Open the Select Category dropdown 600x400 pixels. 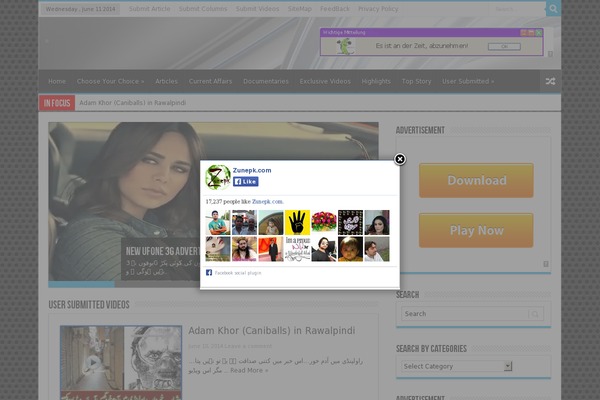coord(457,366)
